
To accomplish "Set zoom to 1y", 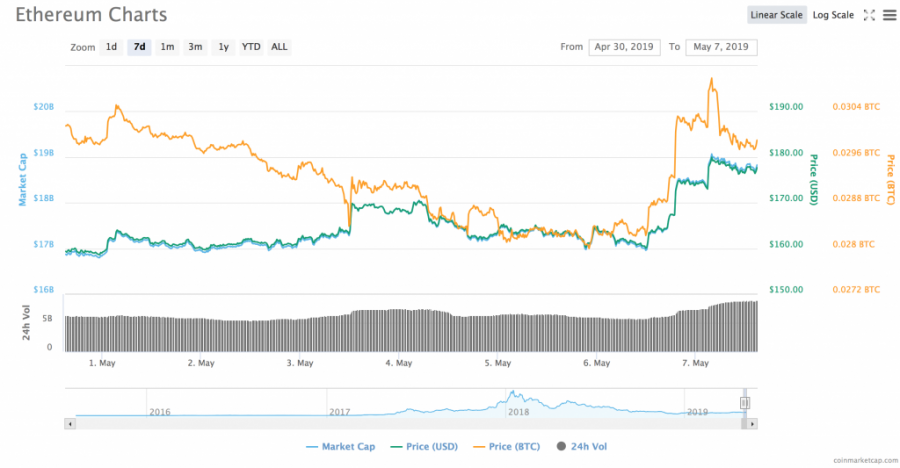I will pyautogui.click(x=223, y=47).
